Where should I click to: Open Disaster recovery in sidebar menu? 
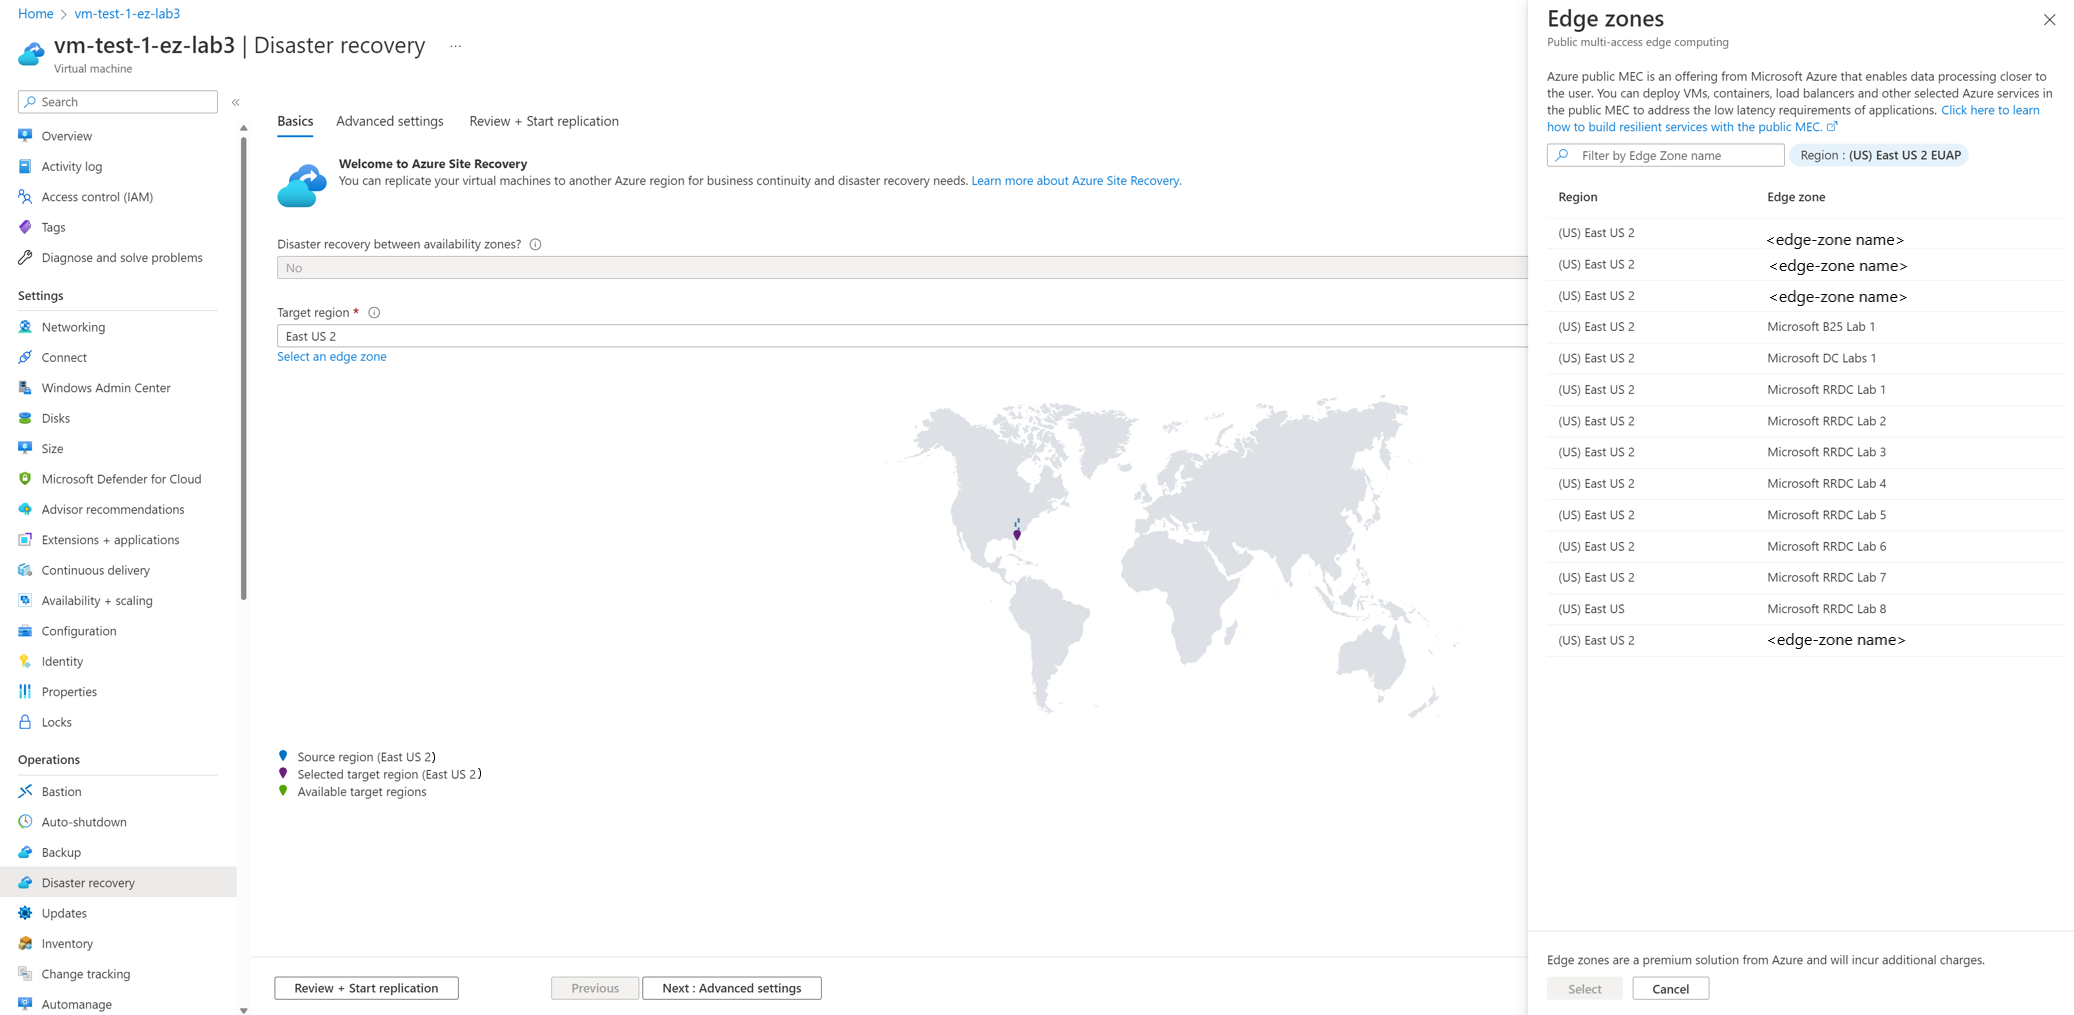(118, 883)
